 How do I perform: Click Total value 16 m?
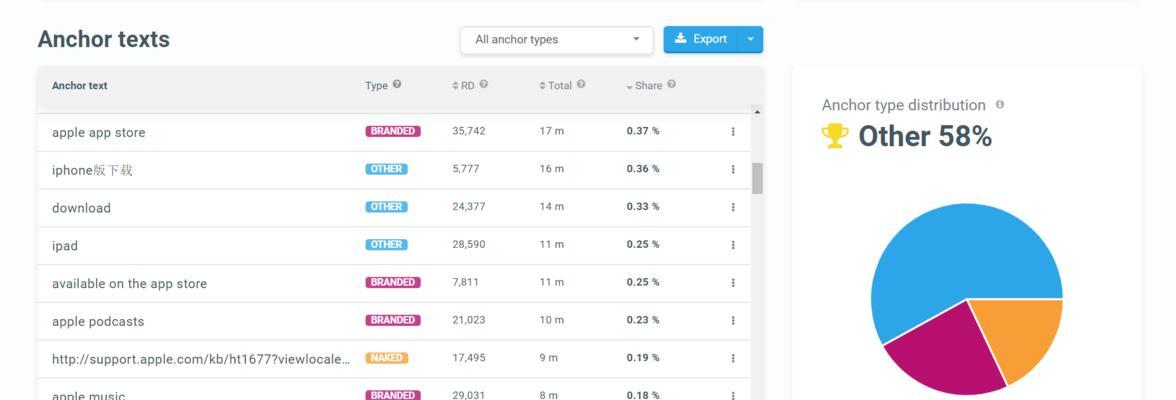tap(551, 169)
